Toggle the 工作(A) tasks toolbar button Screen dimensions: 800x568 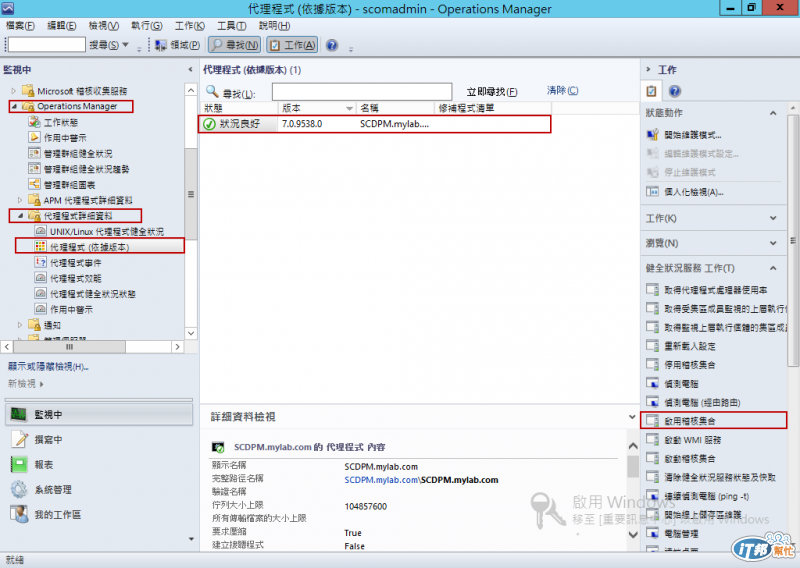click(292, 45)
